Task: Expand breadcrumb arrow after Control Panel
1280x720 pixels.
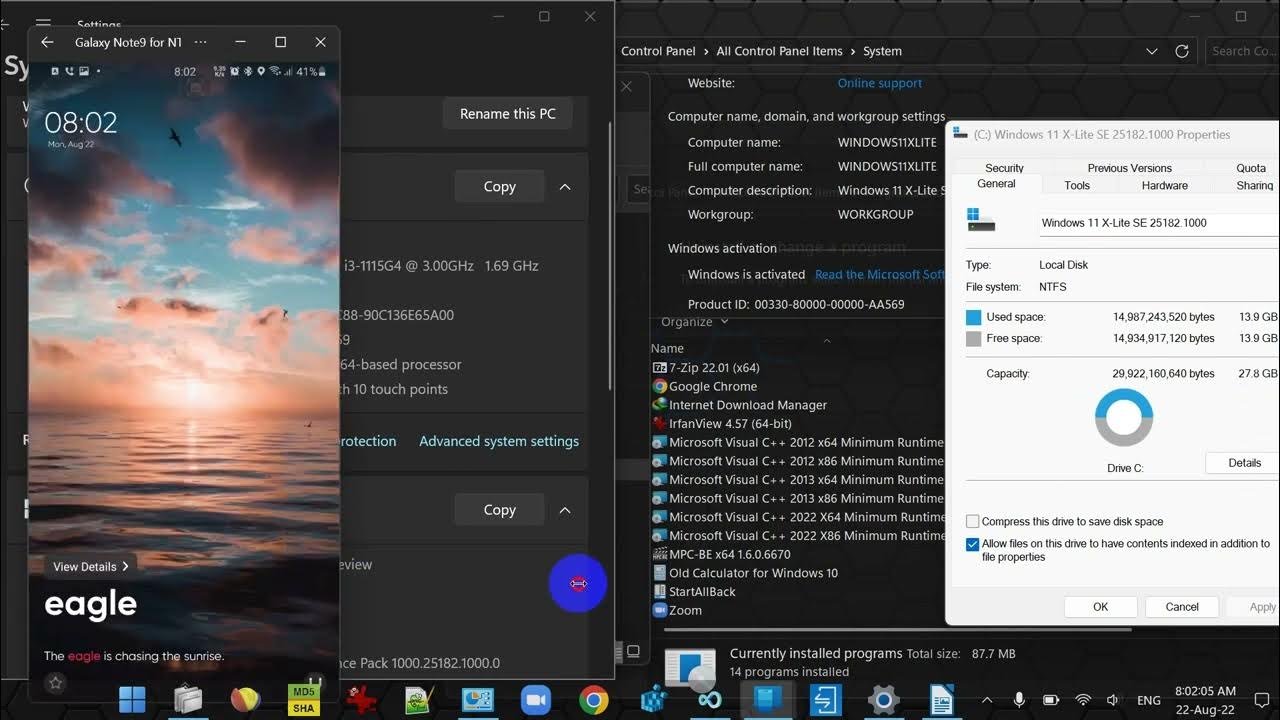Action: tap(706, 51)
